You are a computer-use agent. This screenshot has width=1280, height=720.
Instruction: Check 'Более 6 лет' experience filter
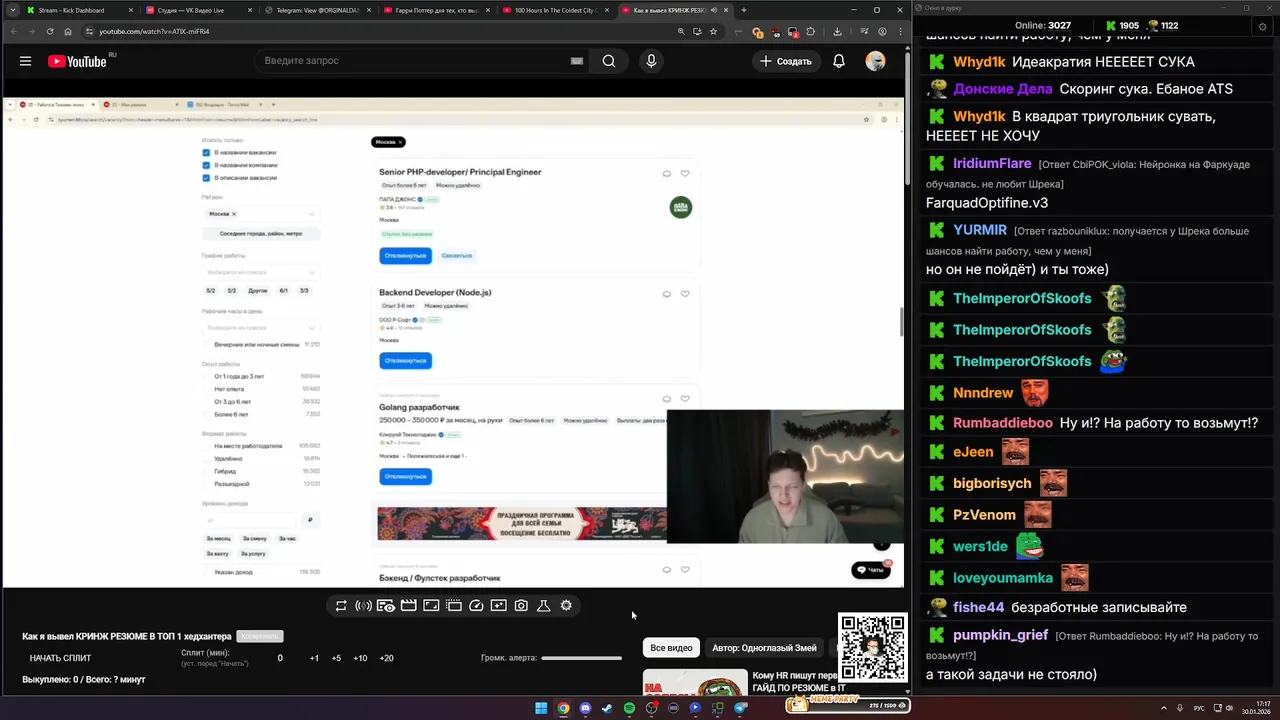pyautogui.click(x=207, y=414)
